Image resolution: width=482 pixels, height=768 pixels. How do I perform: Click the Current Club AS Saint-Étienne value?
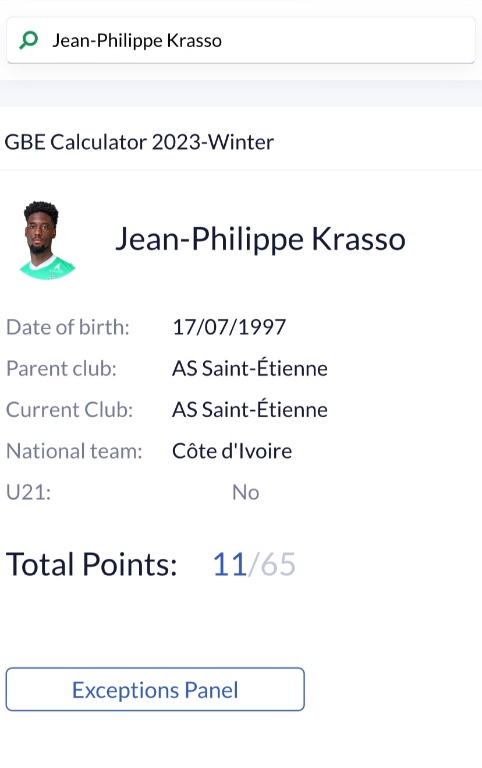pos(250,409)
